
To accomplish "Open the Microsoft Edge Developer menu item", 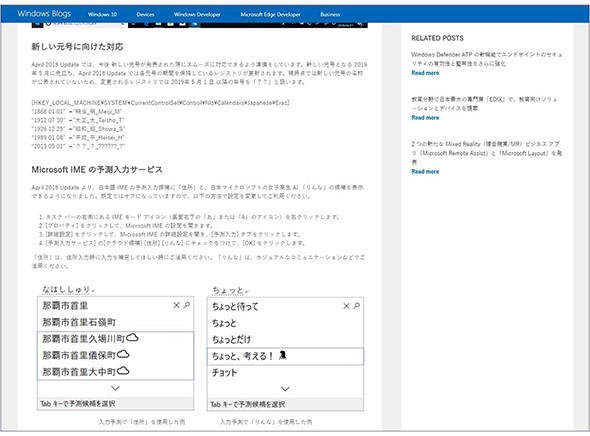I will 270,15.
